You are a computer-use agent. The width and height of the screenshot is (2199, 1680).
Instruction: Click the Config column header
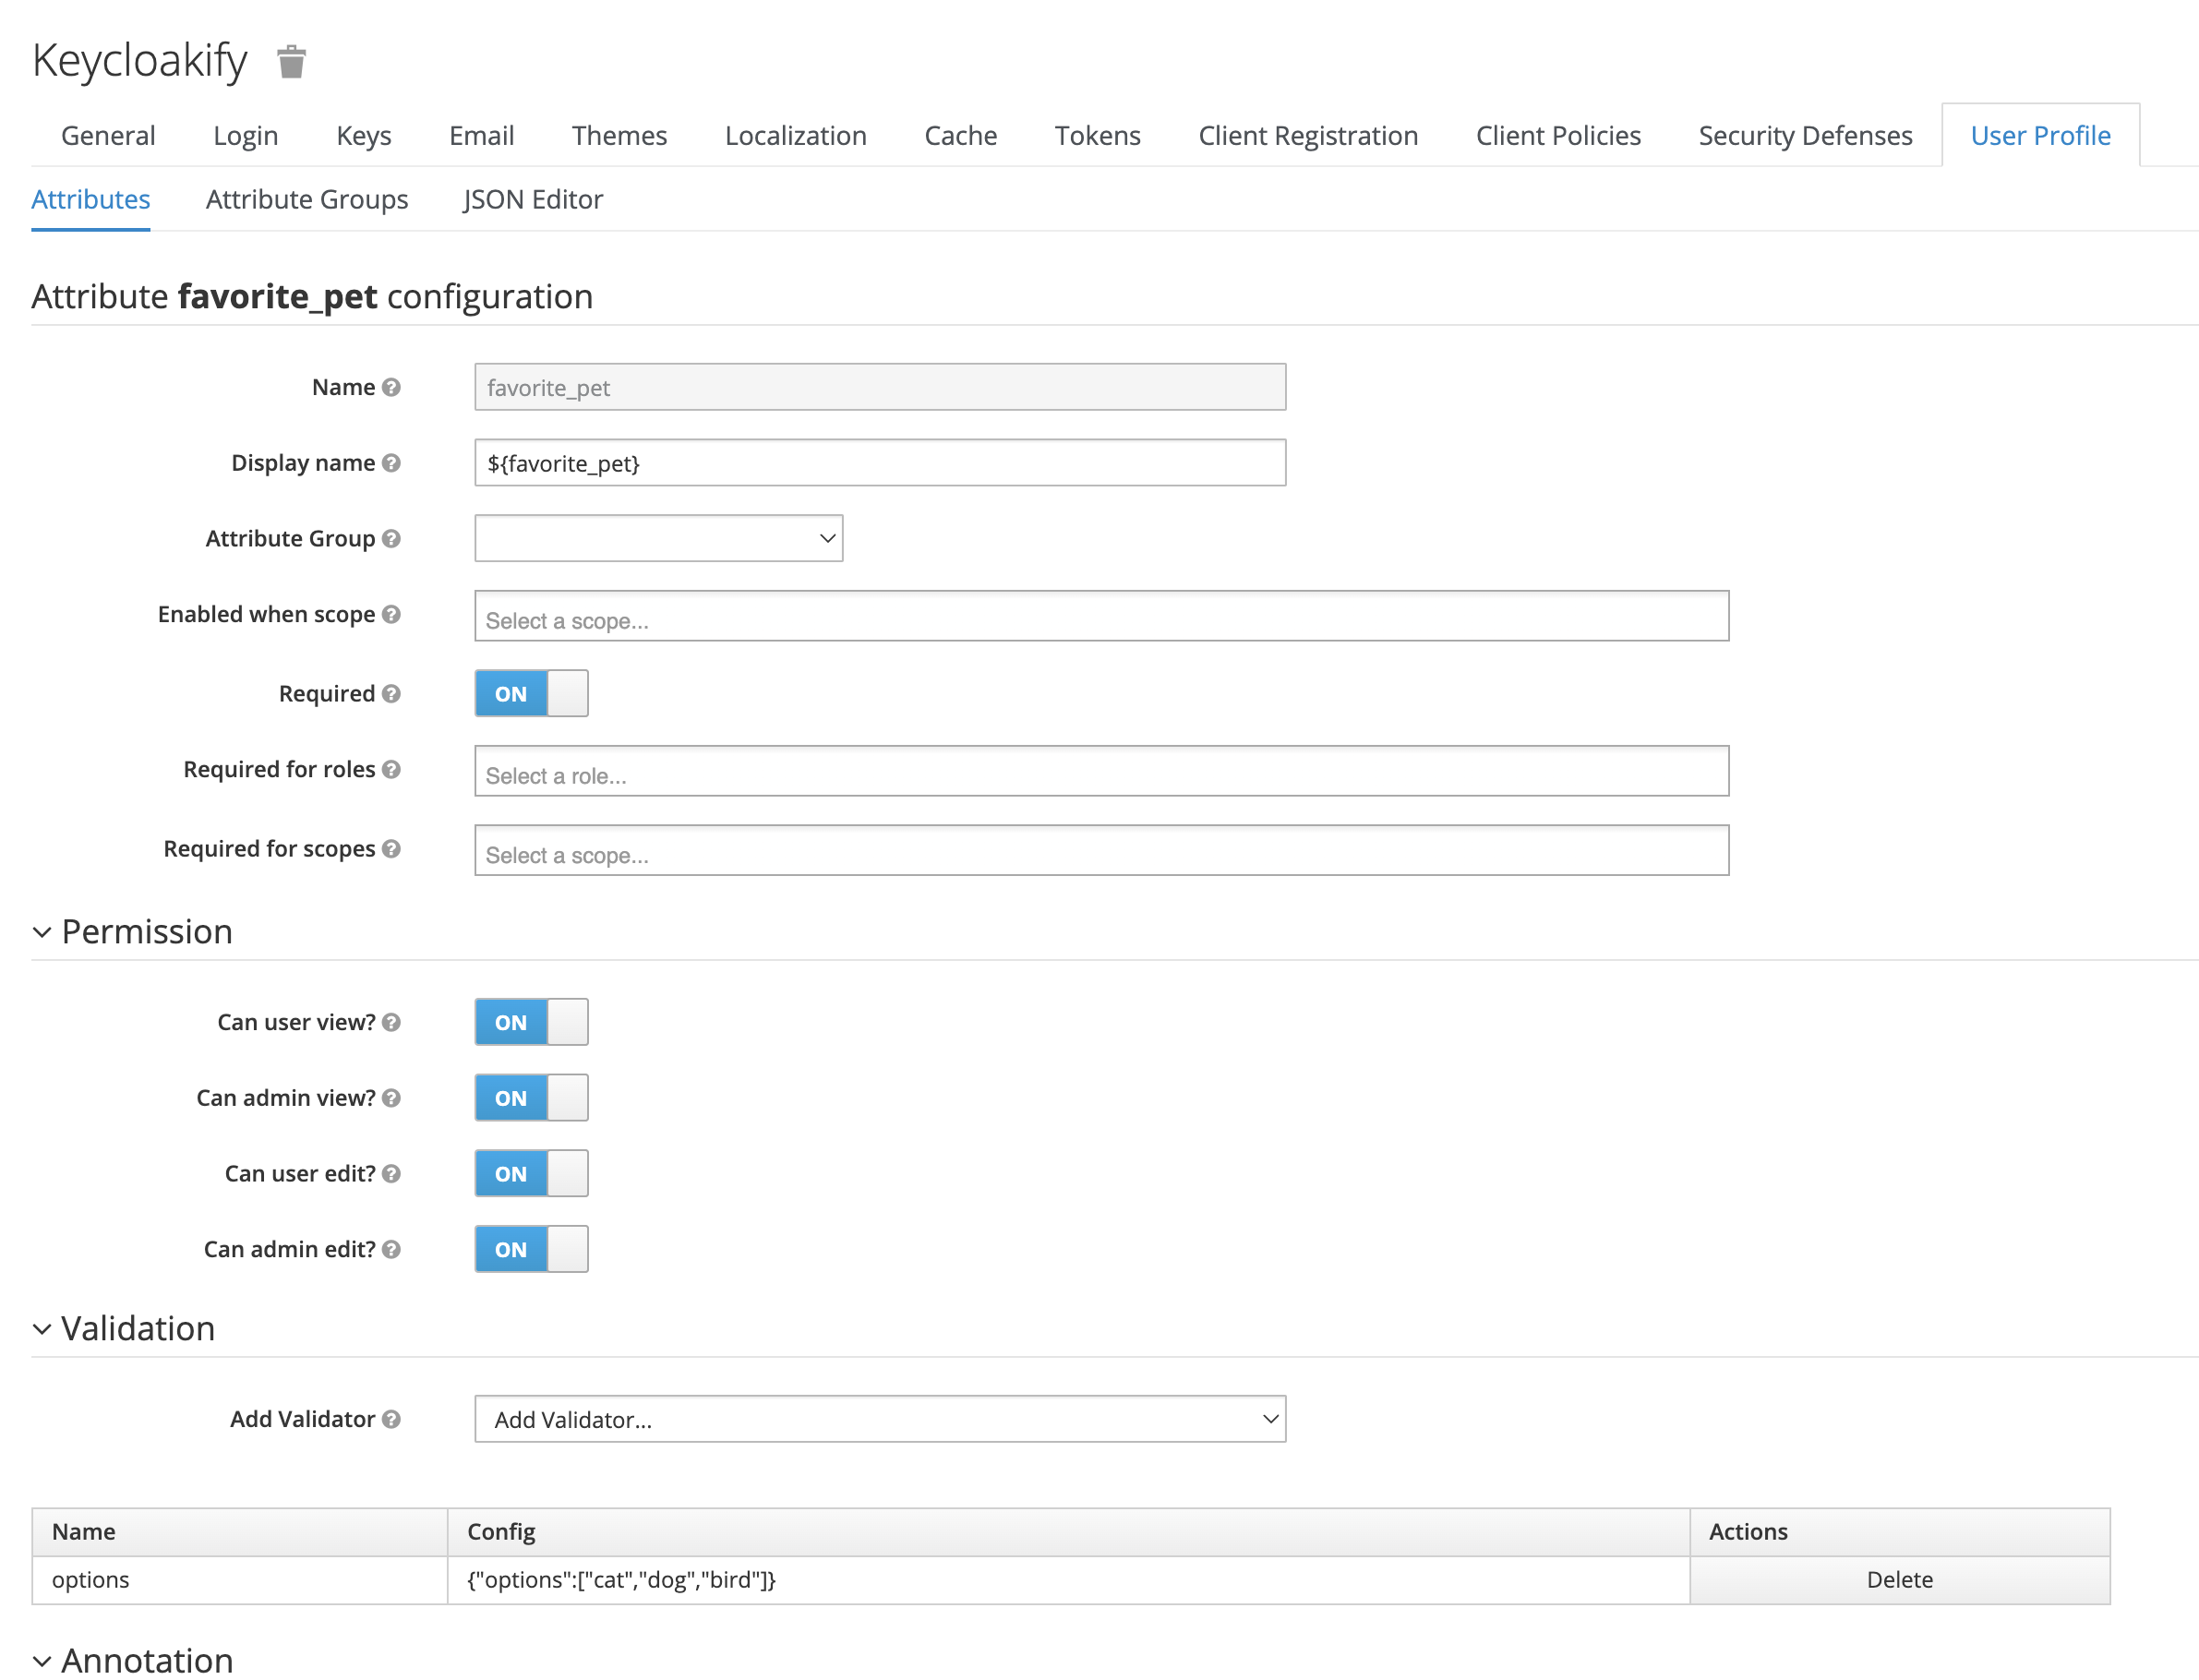click(1068, 1533)
